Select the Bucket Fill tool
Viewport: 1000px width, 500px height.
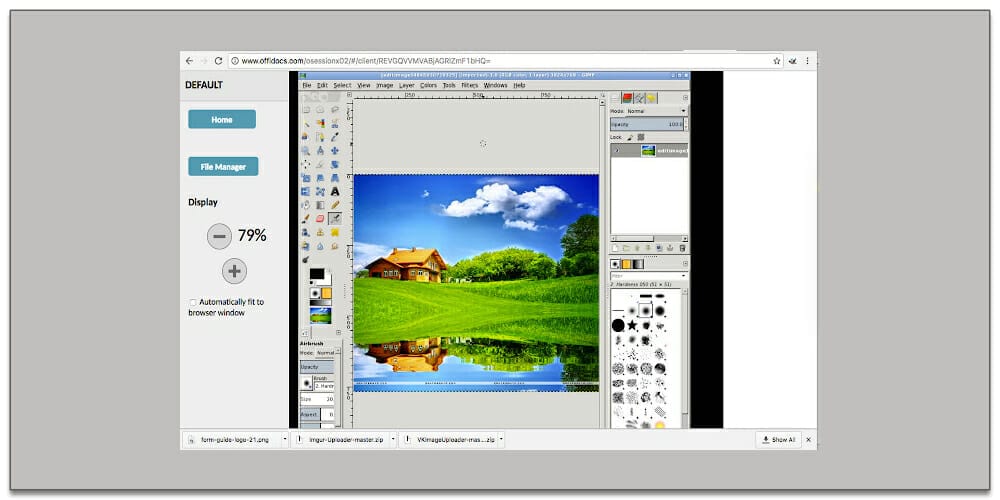point(305,205)
